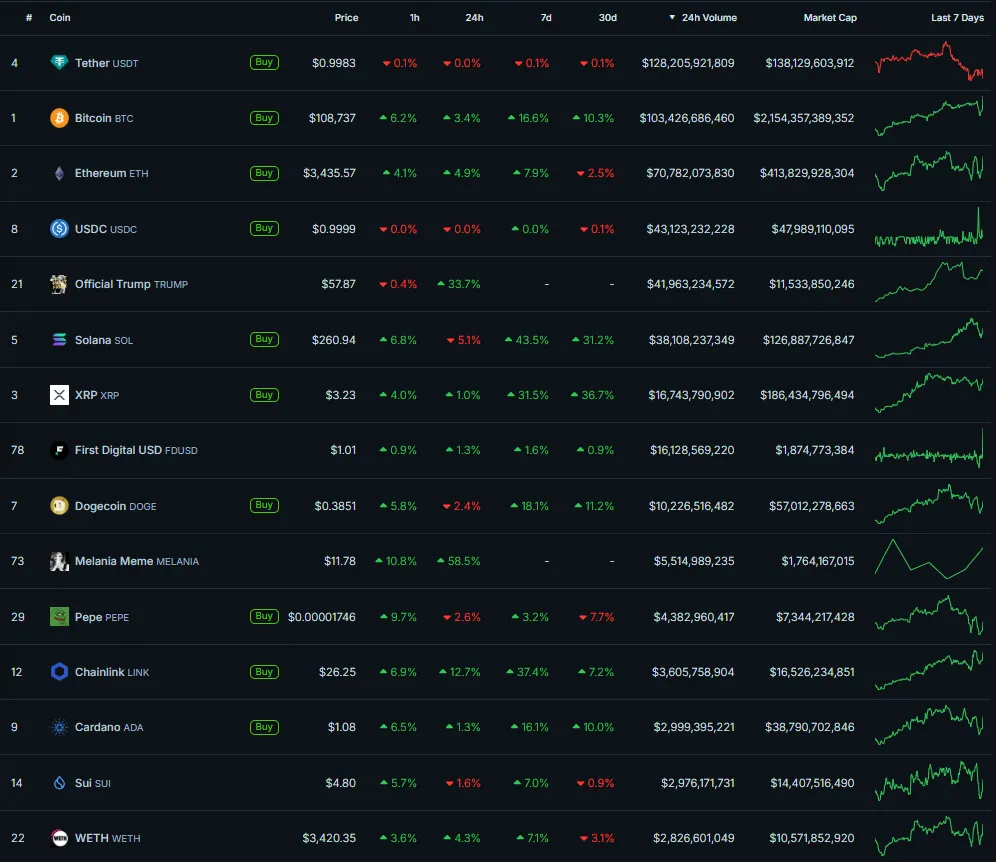Select Pepe price $0.00001746
This screenshot has width=996, height=862.
322,617
